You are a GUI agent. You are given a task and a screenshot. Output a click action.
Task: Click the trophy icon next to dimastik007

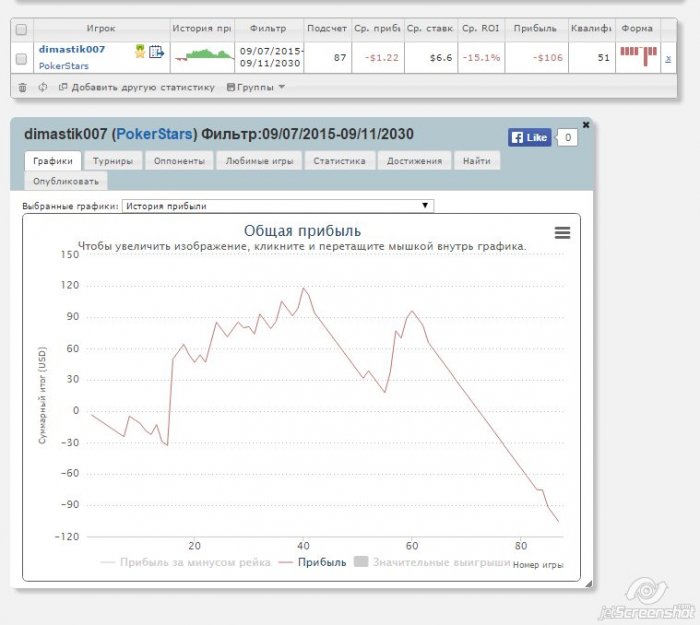[x=140, y=51]
